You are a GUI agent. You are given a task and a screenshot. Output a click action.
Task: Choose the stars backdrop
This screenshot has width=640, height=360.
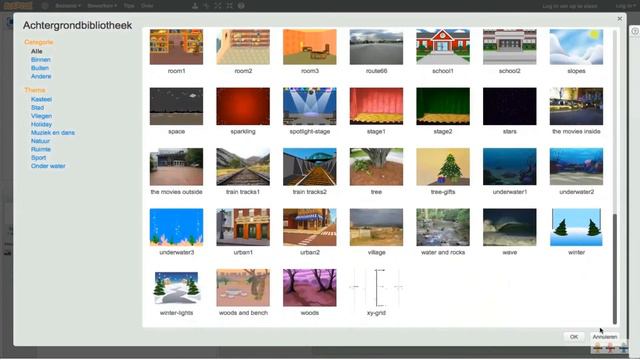tap(510, 106)
